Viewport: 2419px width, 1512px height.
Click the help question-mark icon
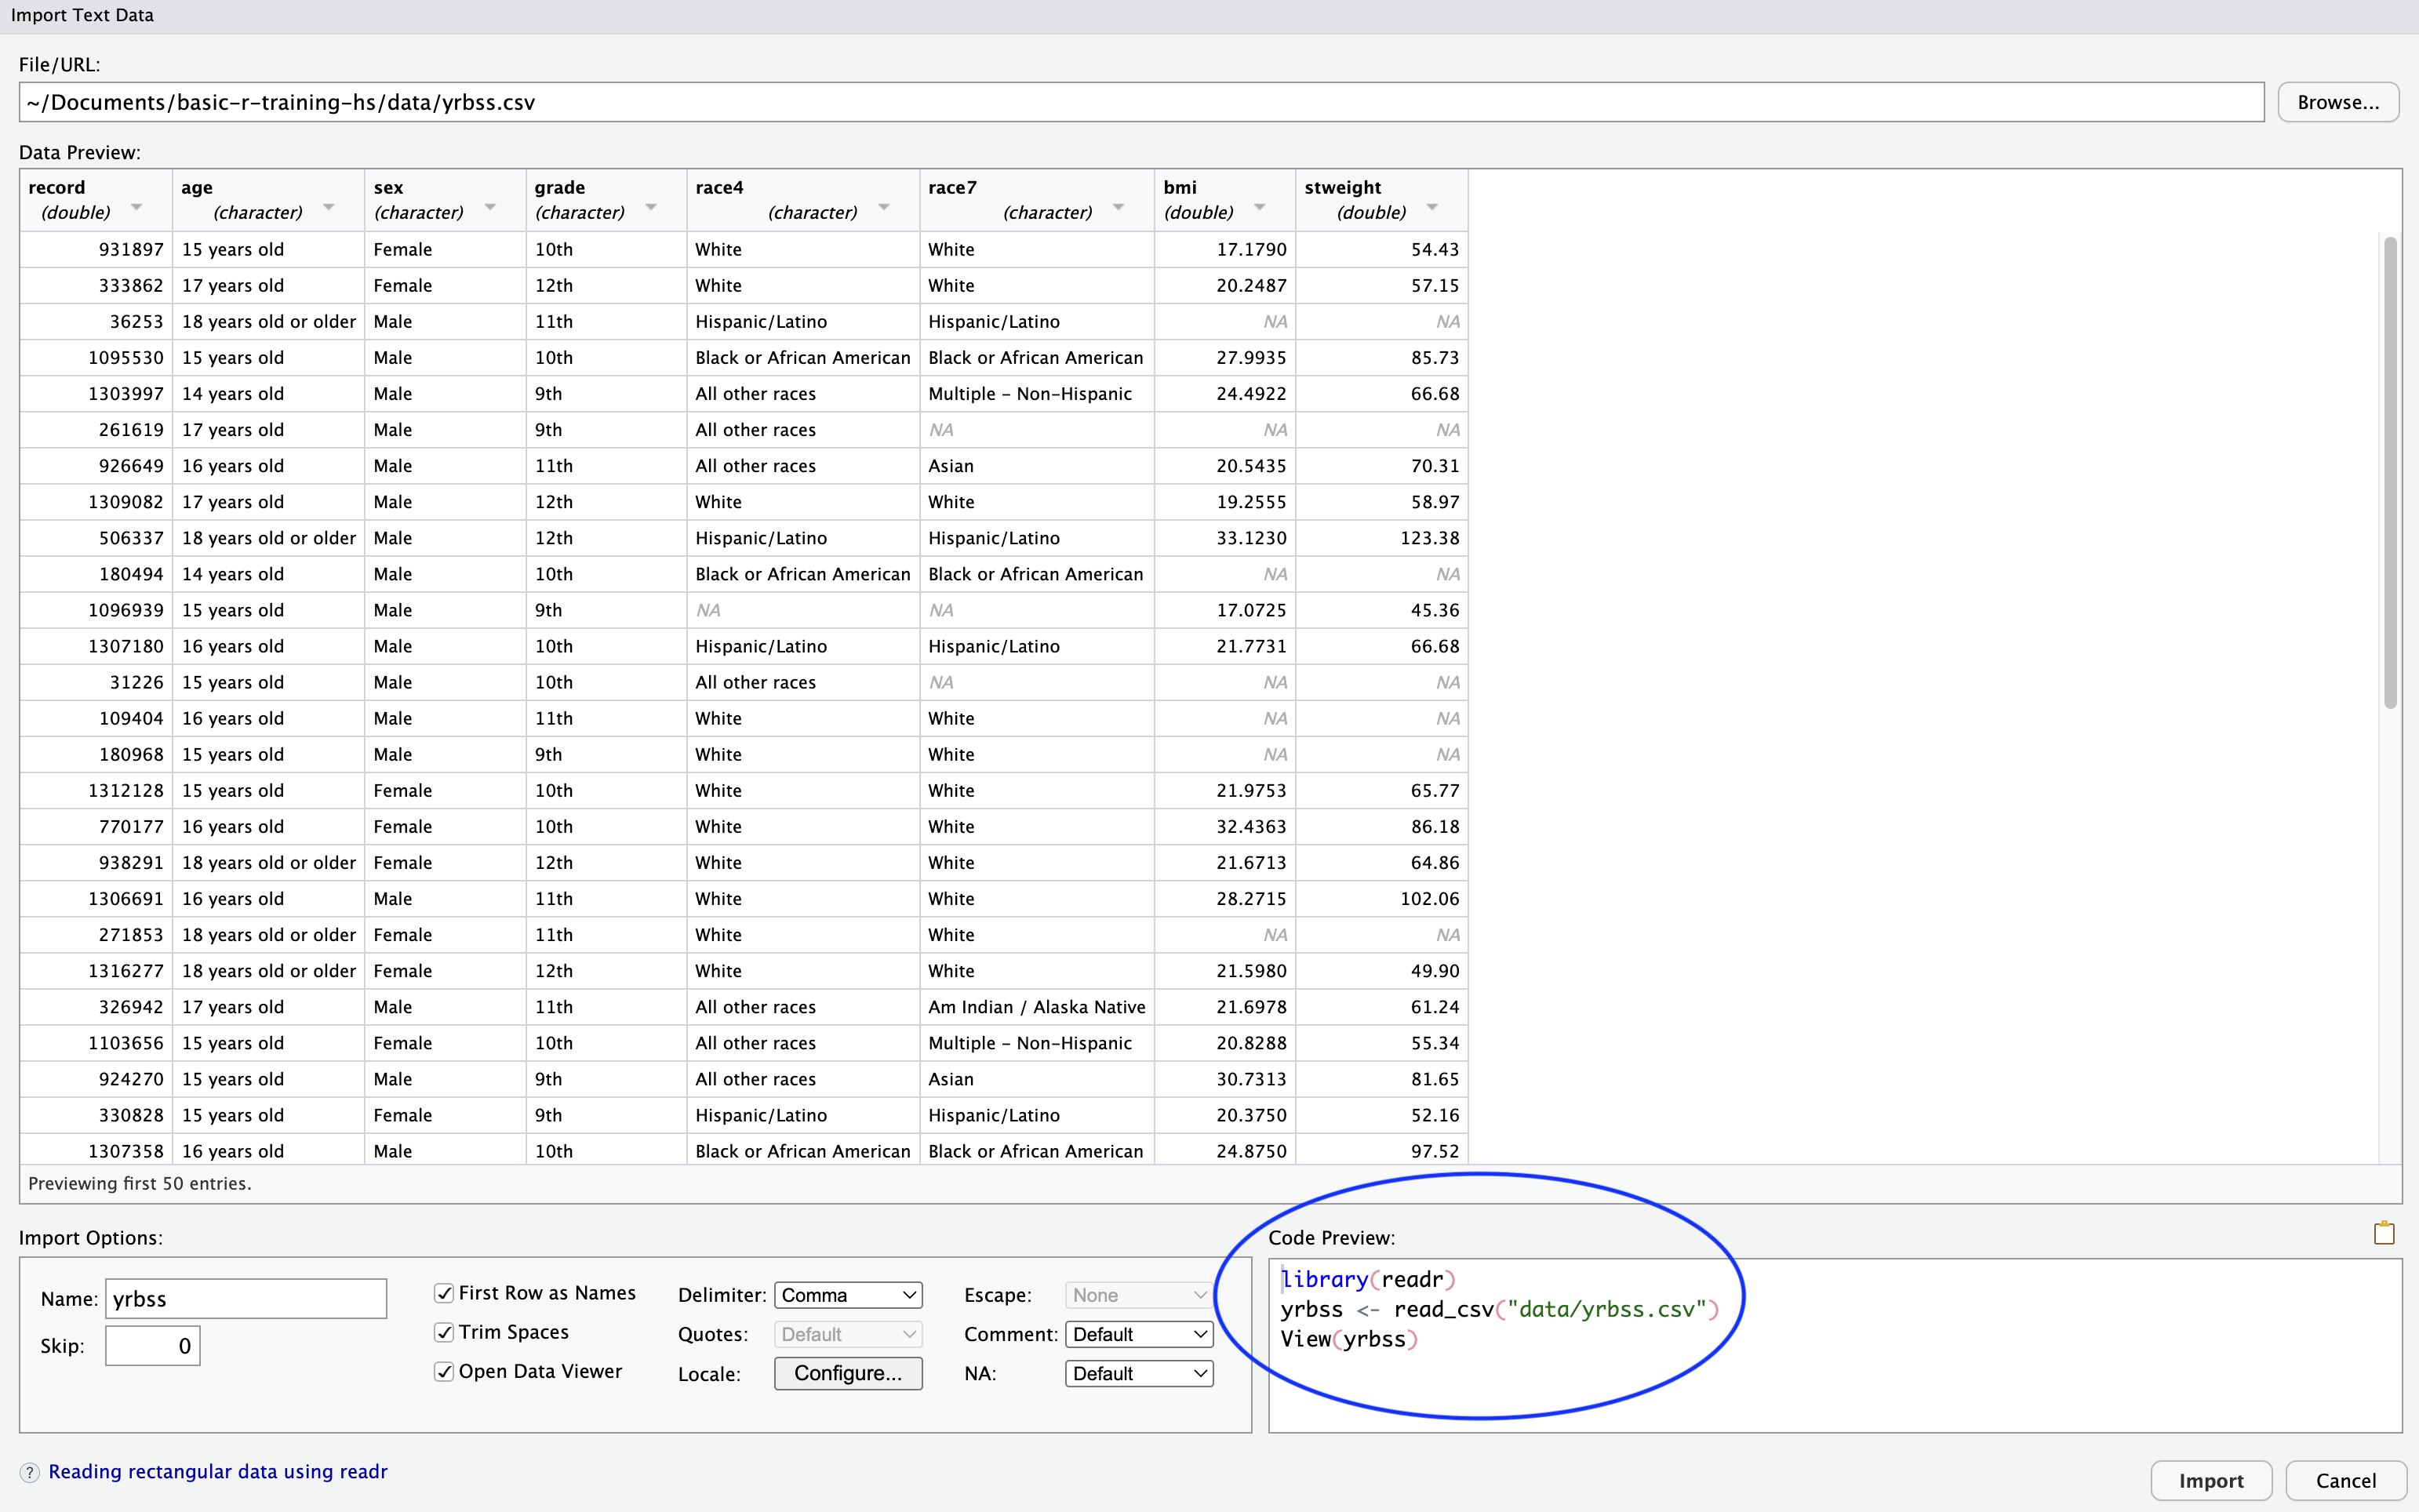(29, 1471)
